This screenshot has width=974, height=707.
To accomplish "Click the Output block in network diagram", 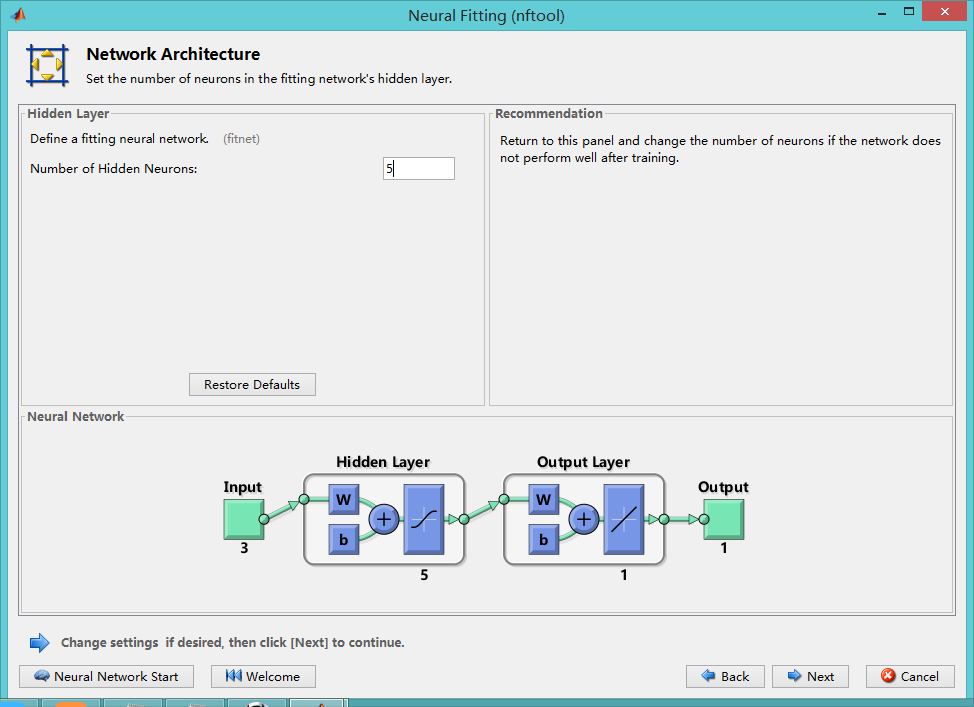I will pyautogui.click(x=724, y=519).
